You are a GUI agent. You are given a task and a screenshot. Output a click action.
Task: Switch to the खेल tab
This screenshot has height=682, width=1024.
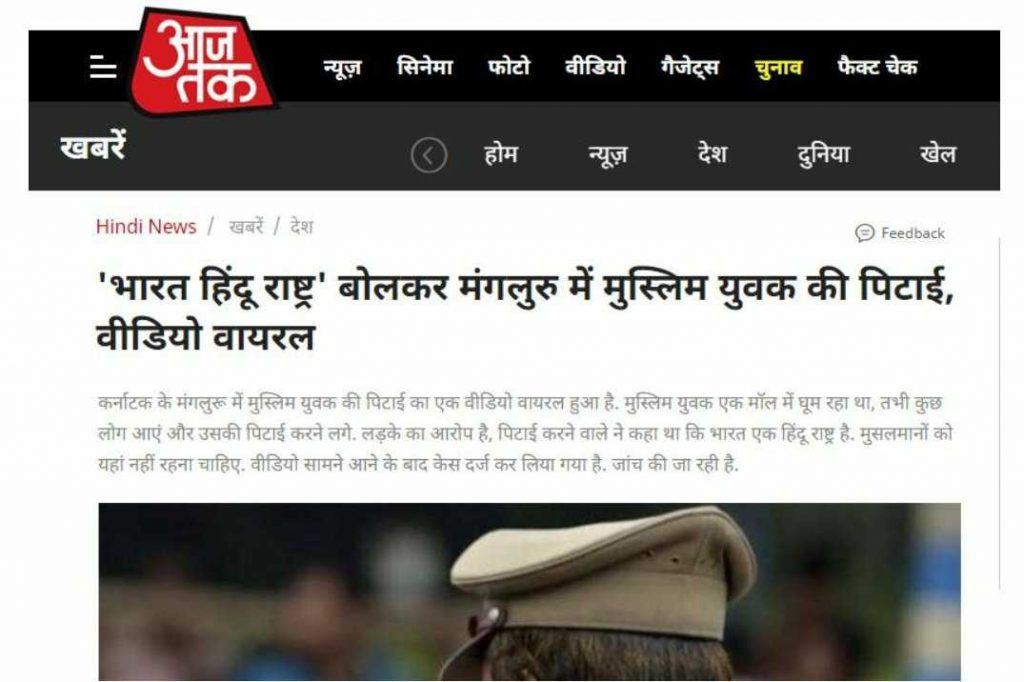[937, 154]
